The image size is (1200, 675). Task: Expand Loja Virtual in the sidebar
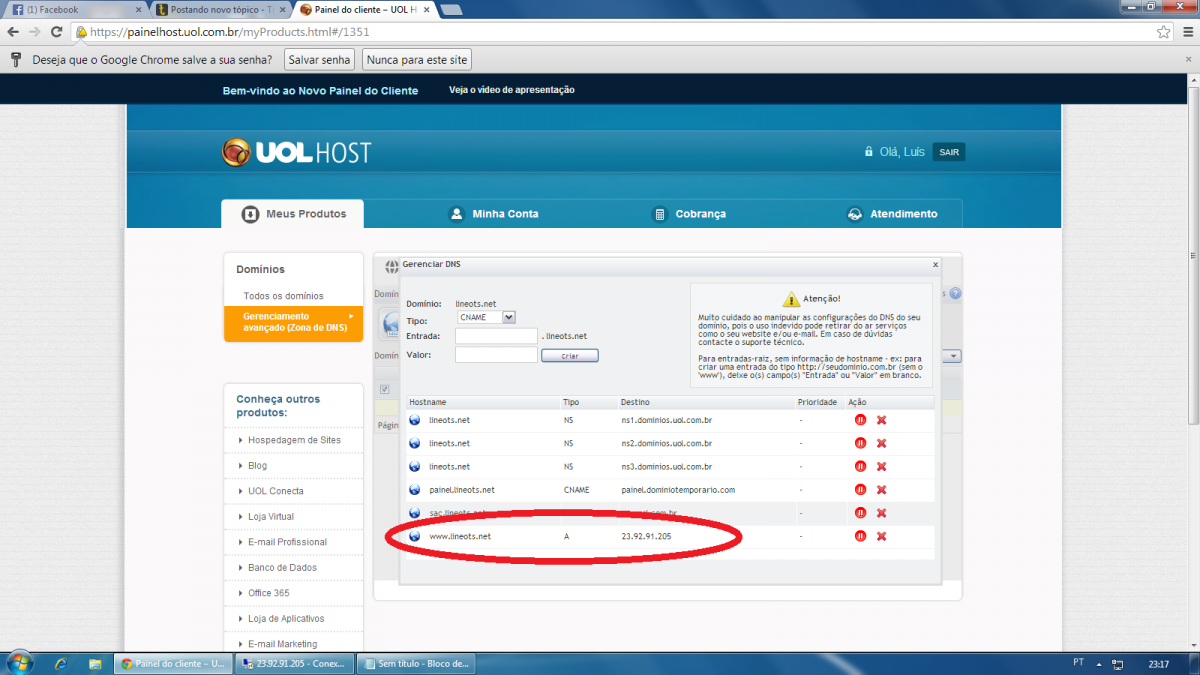point(271,516)
